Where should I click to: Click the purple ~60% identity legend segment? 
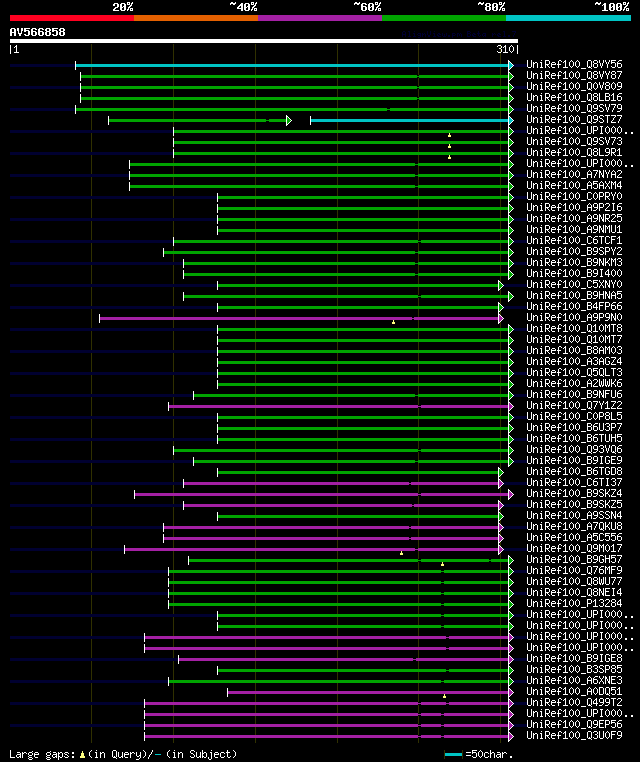click(320, 18)
